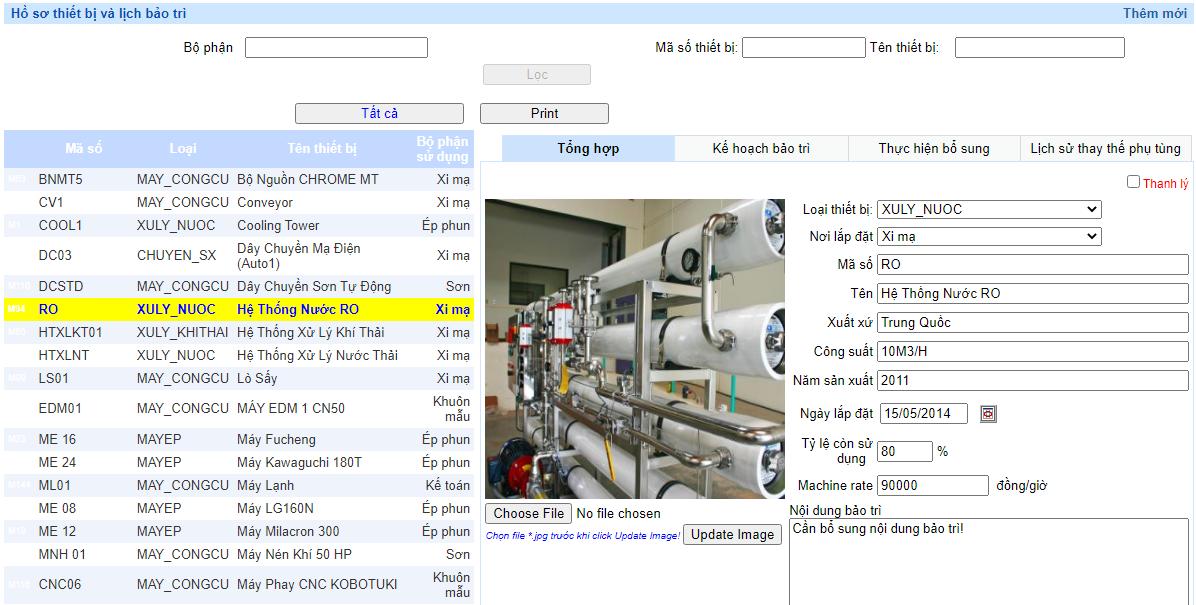Click the Choose File button

(x=529, y=514)
